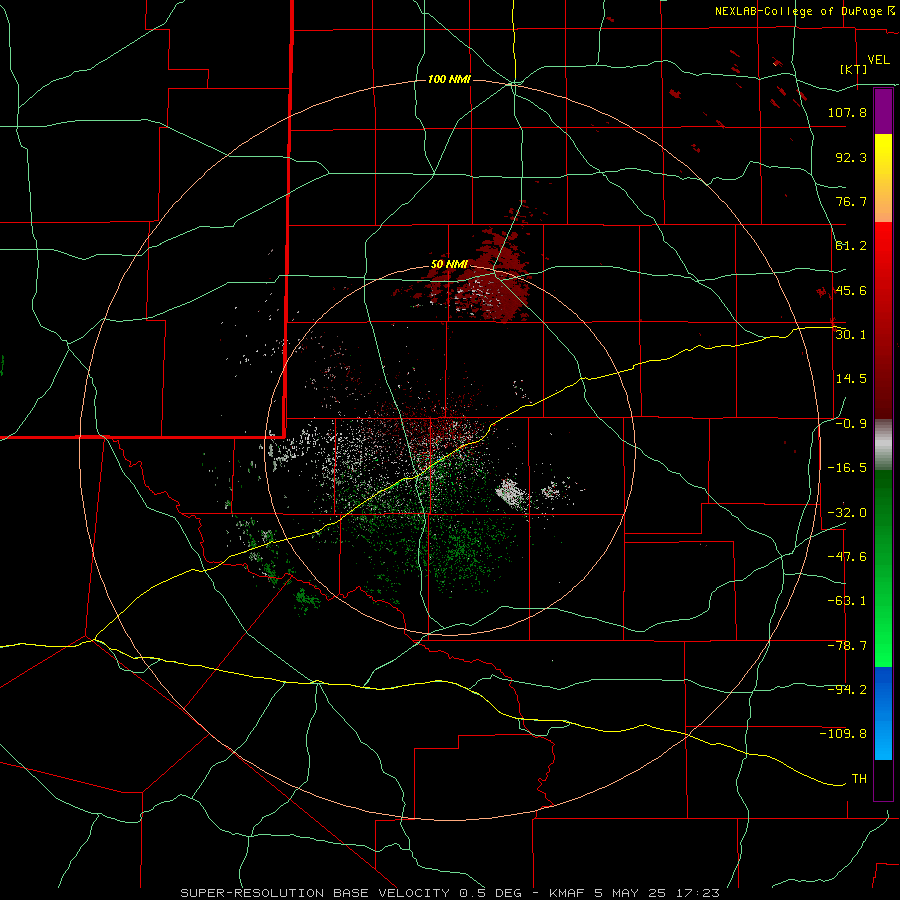Pick the blue segment of the color bar
Screen dimensions: 900x900
[x=883, y=713]
